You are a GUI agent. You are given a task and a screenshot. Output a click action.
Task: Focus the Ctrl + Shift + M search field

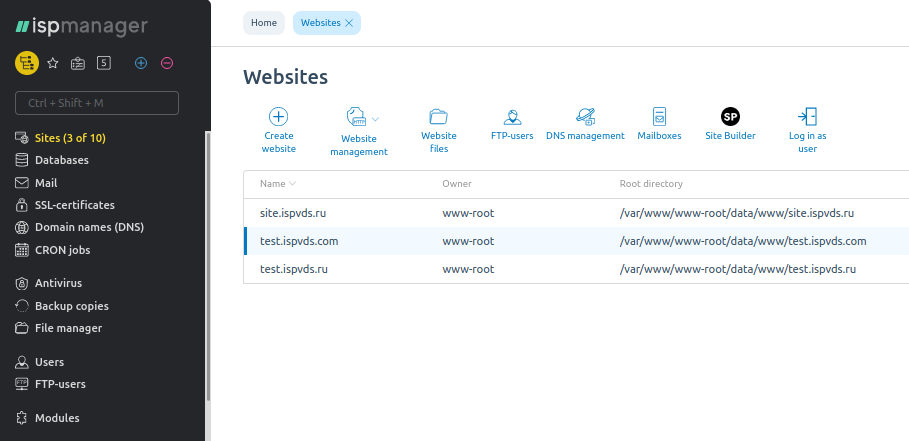point(97,103)
